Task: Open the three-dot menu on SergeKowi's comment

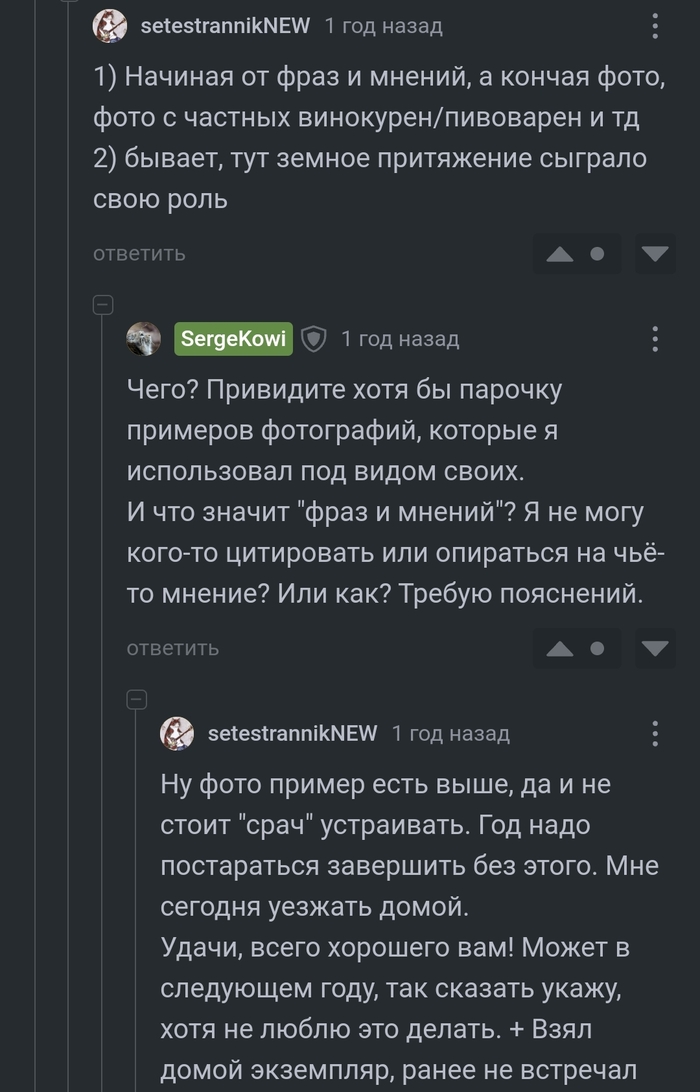Action: click(x=655, y=339)
